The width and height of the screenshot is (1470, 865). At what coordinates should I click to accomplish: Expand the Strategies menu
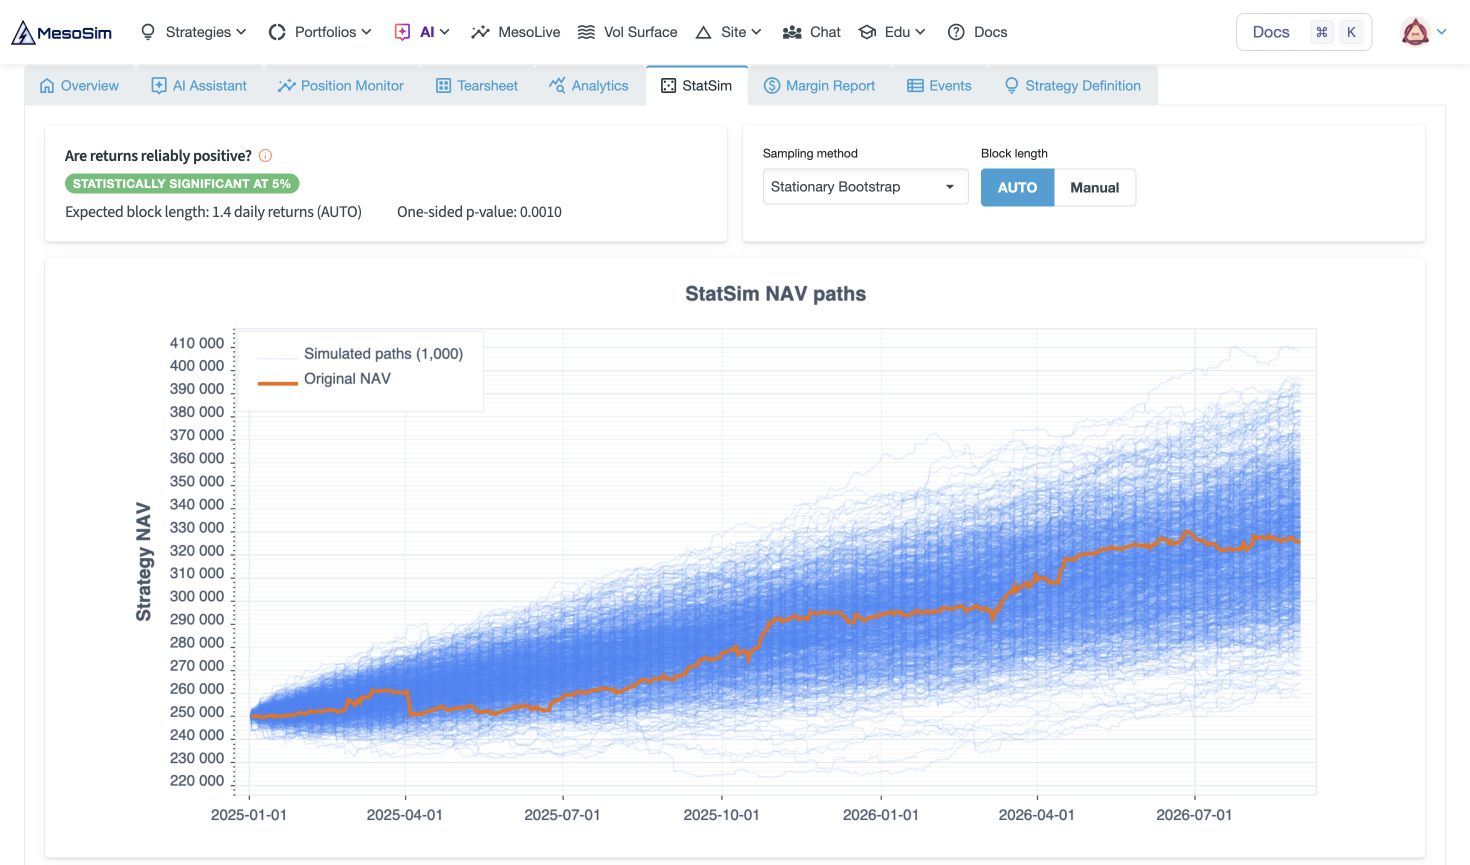click(194, 32)
